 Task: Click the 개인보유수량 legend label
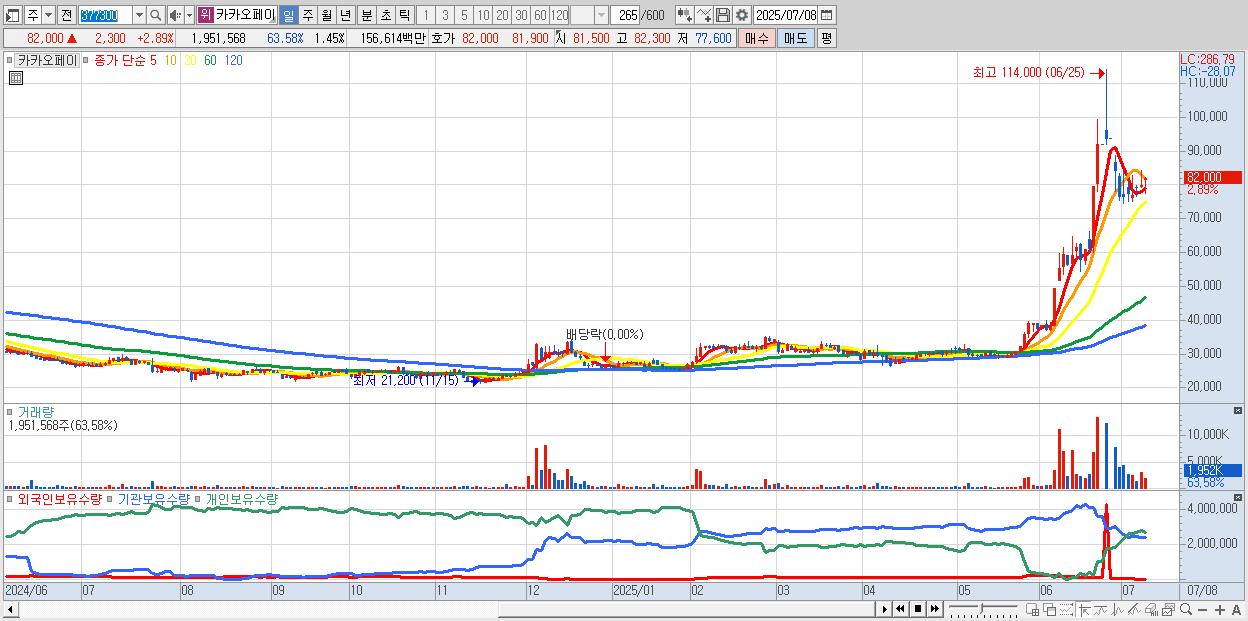click(242, 497)
